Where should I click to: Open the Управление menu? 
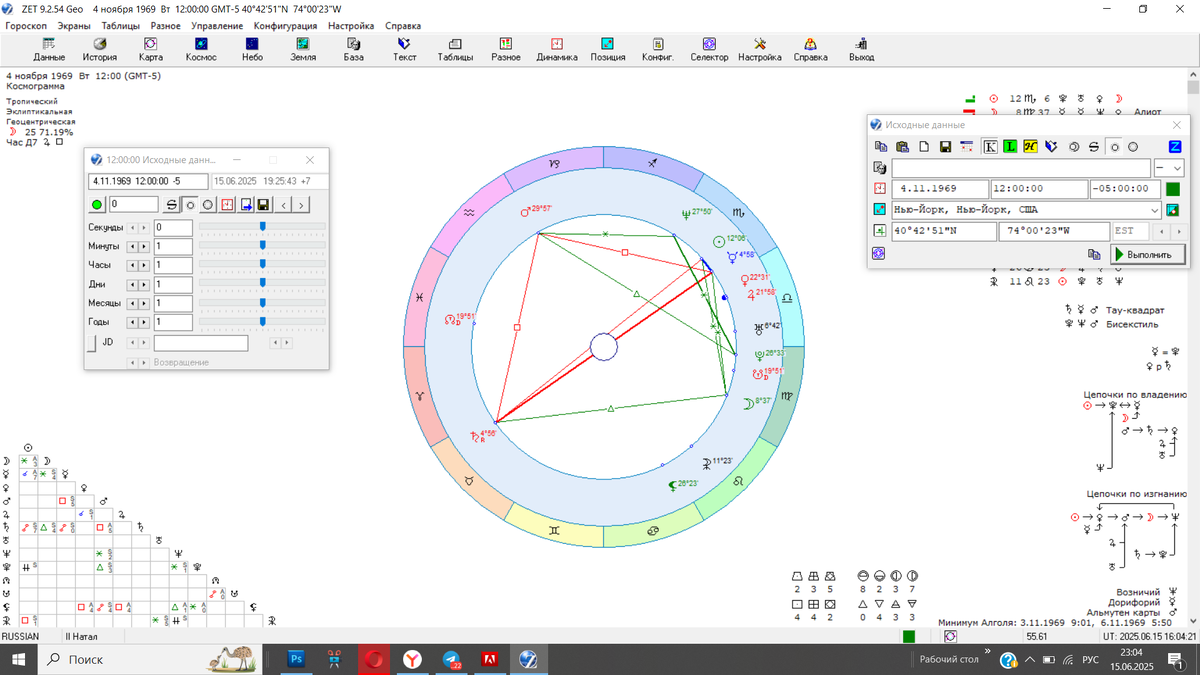coord(217,26)
